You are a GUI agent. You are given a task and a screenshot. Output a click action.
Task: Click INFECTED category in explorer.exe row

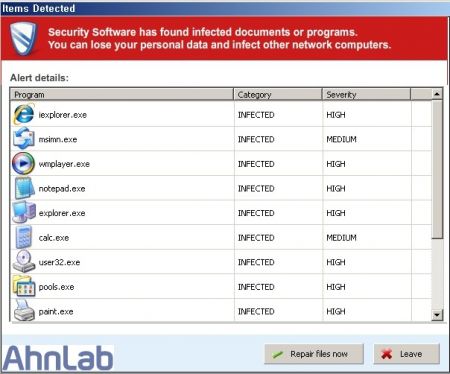coord(256,213)
